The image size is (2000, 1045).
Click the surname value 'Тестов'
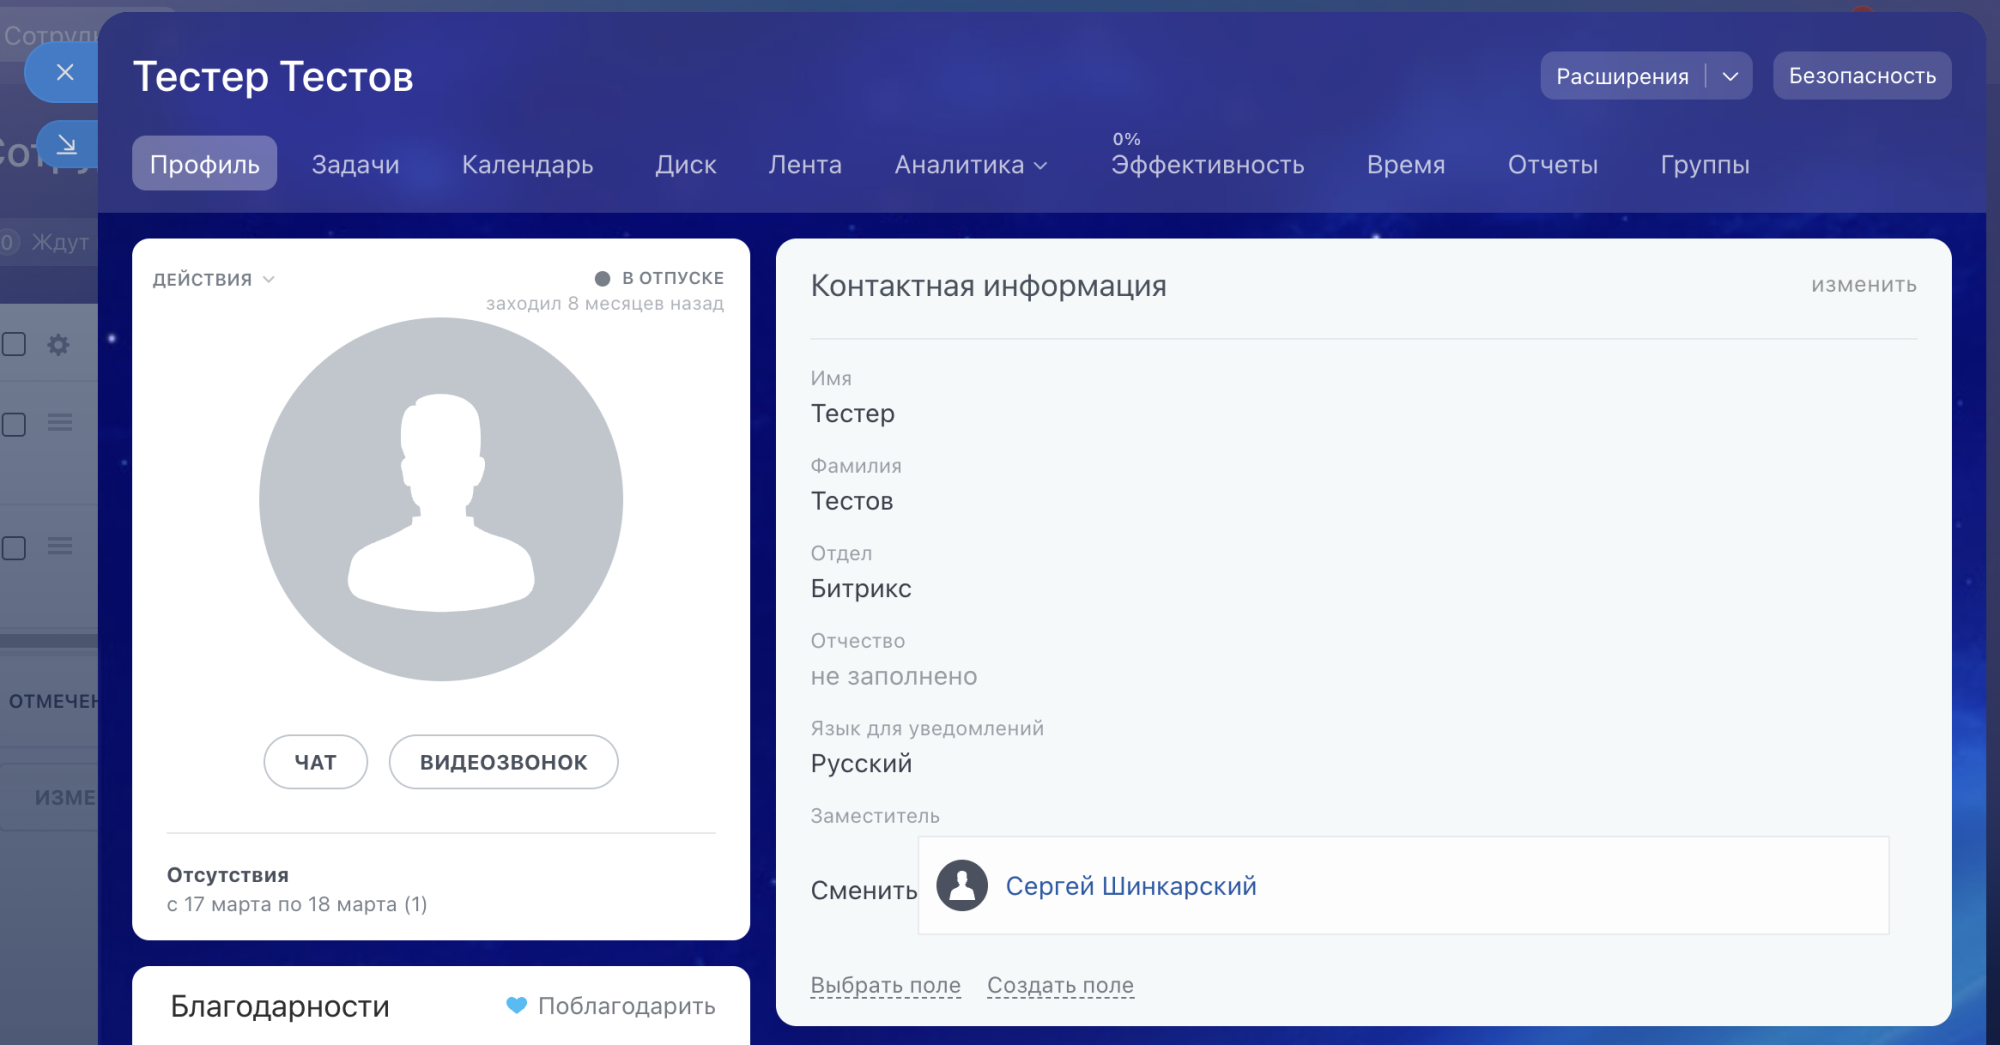(x=852, y=501)
